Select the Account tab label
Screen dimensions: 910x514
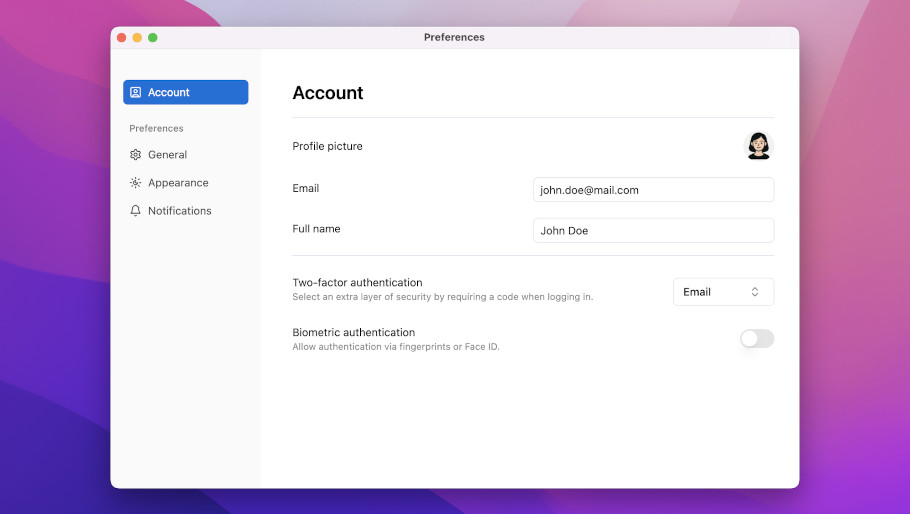coord(169,92)
